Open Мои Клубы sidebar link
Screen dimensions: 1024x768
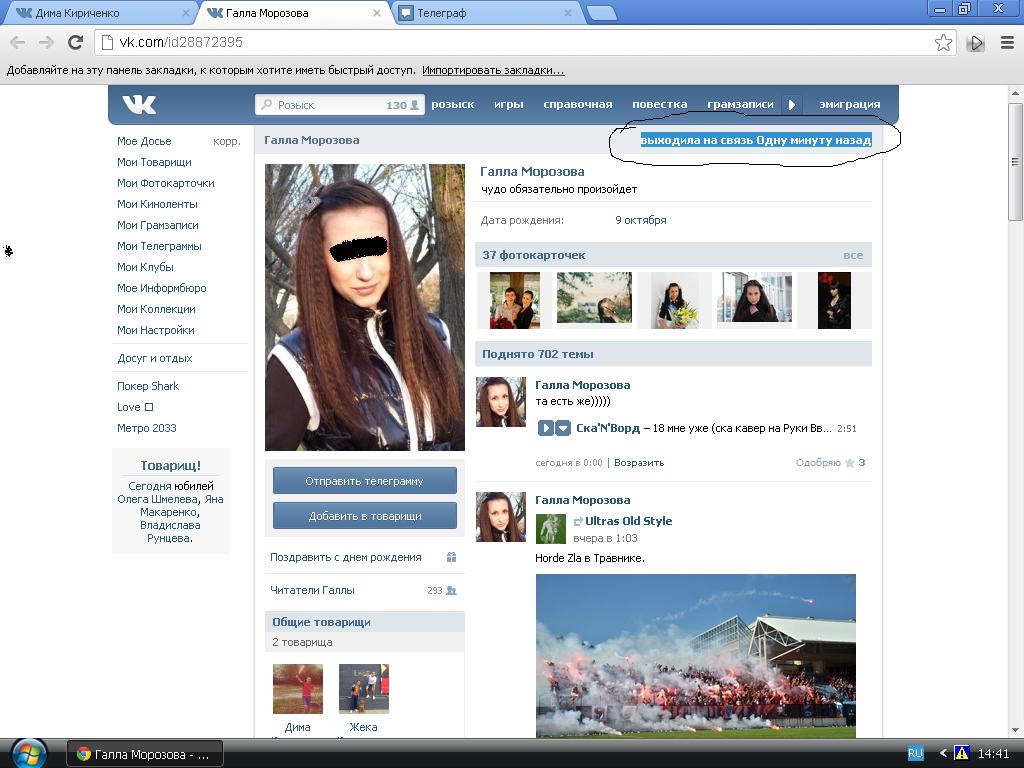[x=145, y=266]
